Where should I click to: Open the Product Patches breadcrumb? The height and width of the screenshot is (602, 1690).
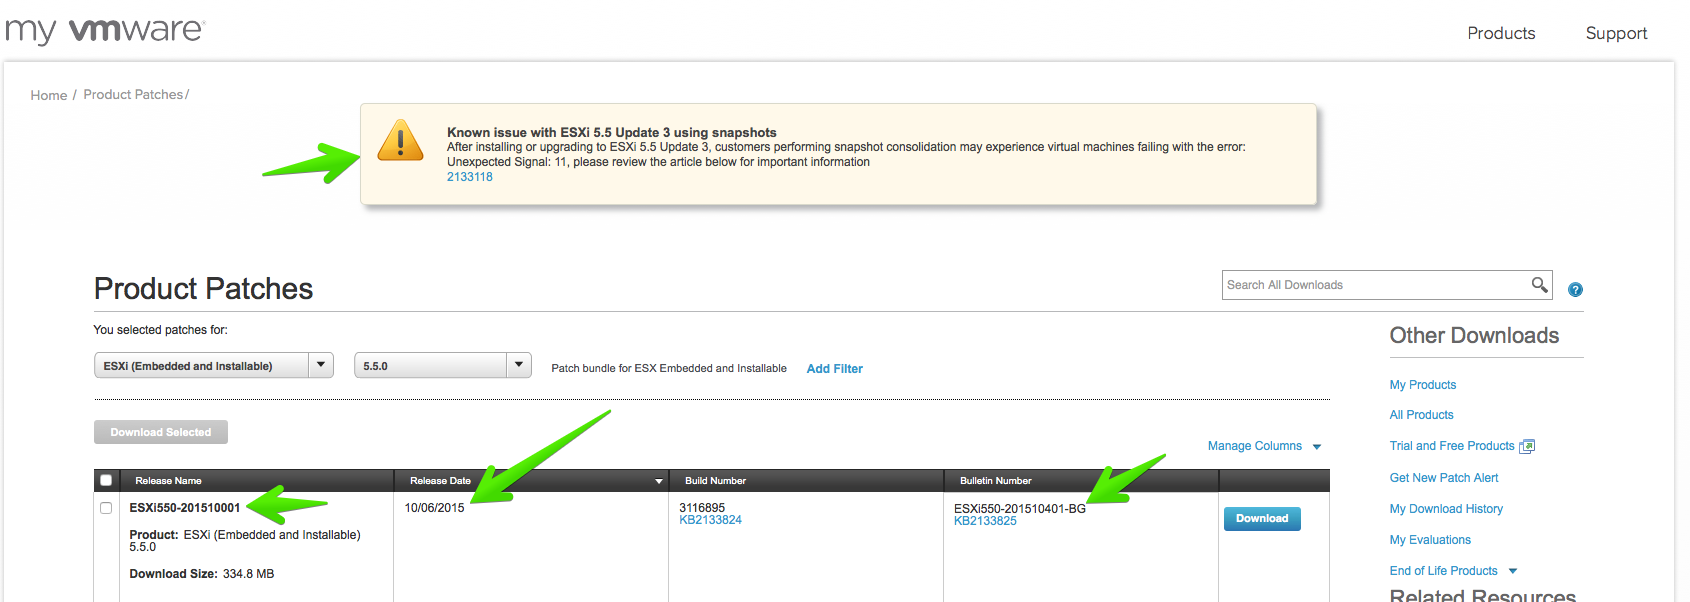pyautogui.click(x=133, y=94)
